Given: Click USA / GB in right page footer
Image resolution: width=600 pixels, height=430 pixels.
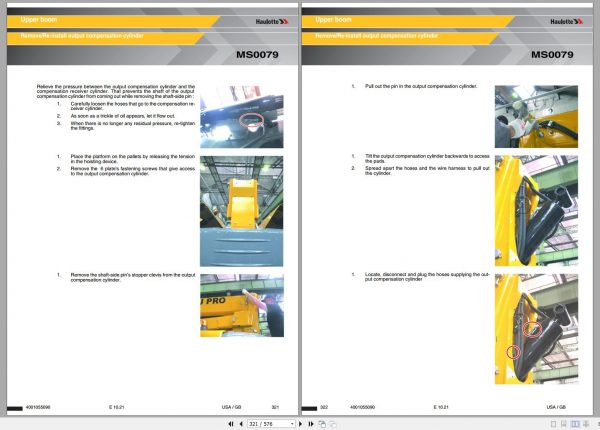Looking at the screenshot, I should coord(556,407).
